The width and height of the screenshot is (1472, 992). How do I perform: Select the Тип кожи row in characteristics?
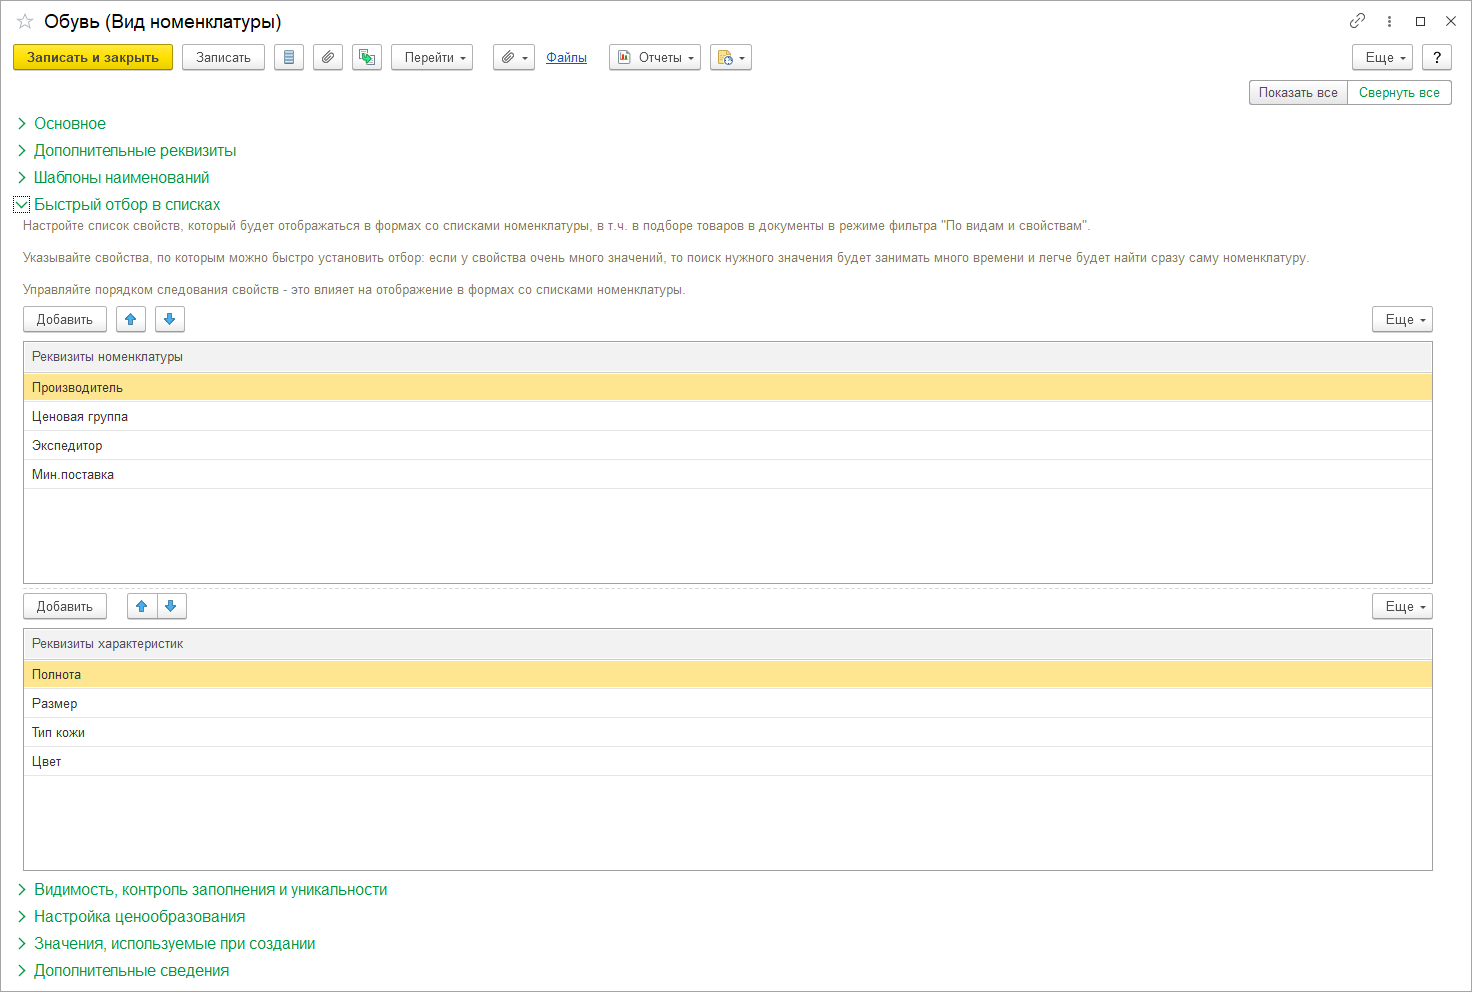coord(58,732)
